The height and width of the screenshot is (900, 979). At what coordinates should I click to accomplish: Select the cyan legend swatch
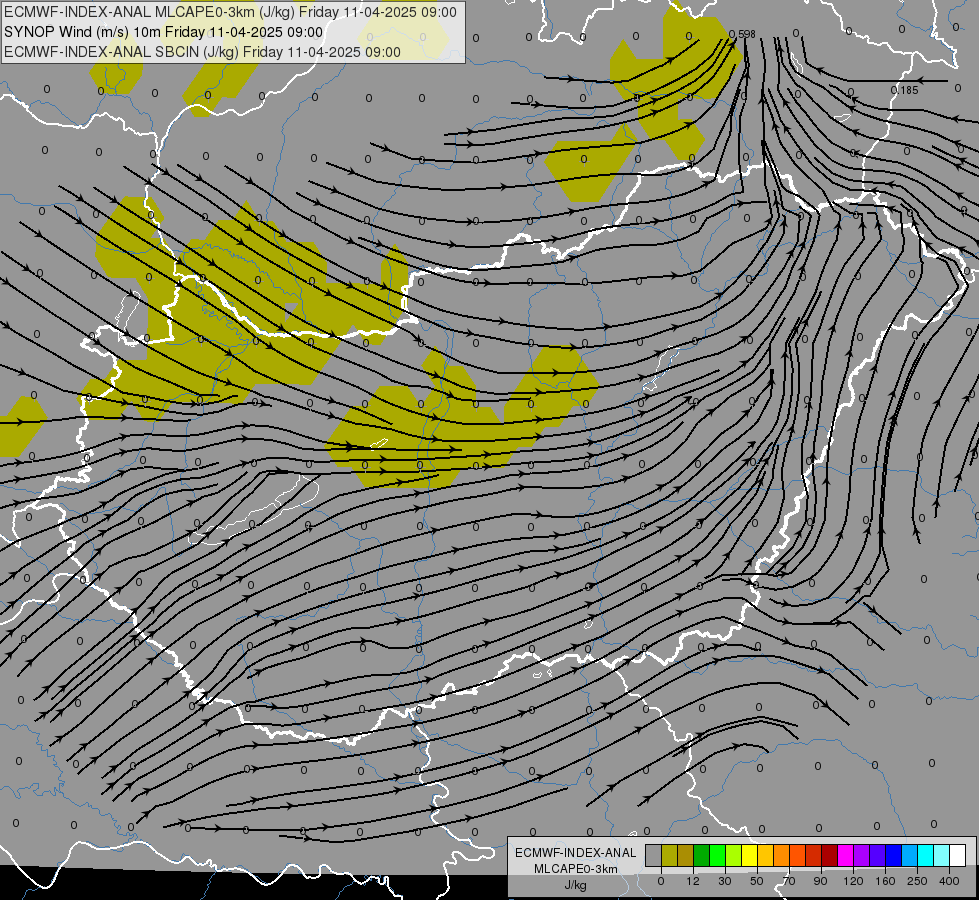pyautogui.click(x=925, y=855)
